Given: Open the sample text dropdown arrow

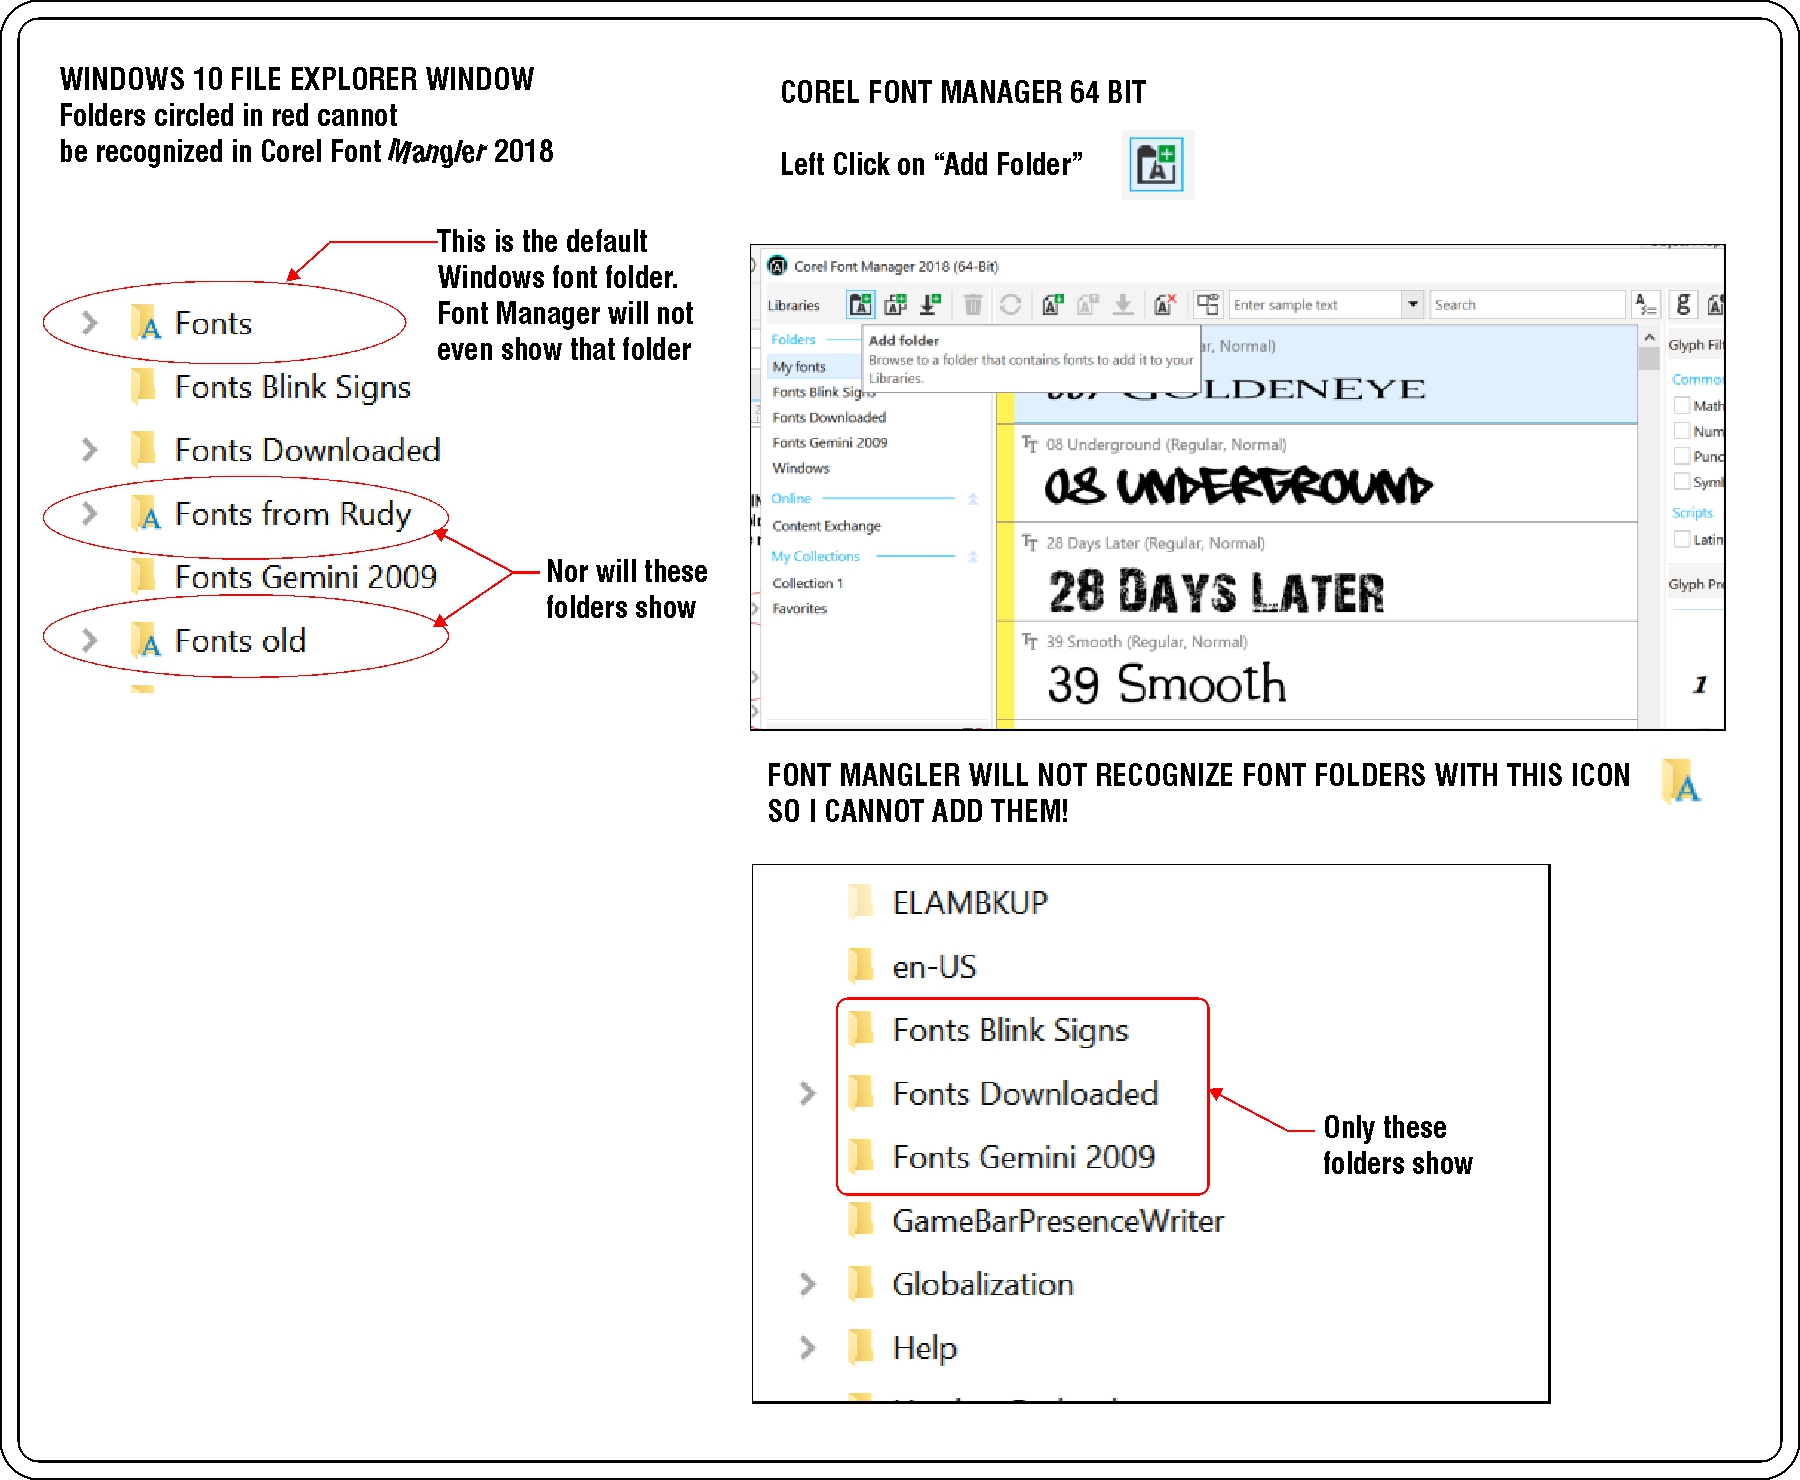Looking at the screenshot, I should [1413, 304].
